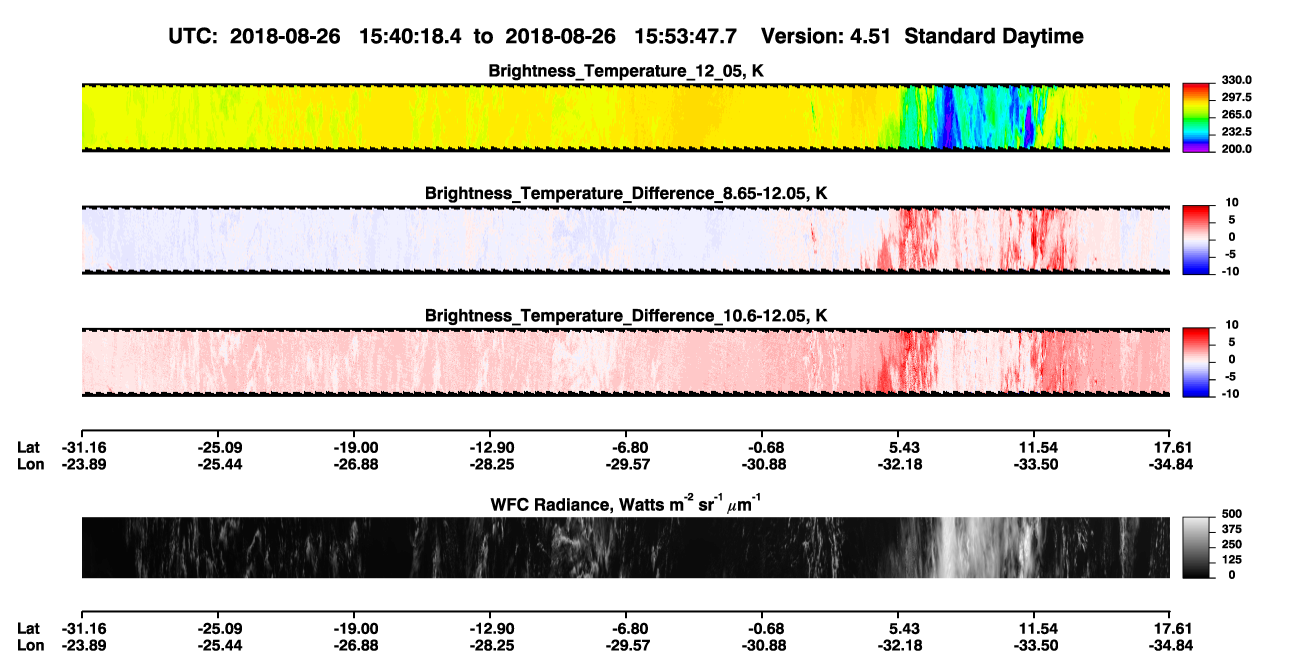This screenshot has height=667, width=1300.
Task: Click the 'Lon' label under the 10.6-12.05 panel
Action: pyautogui.click(x=30, y=464)
